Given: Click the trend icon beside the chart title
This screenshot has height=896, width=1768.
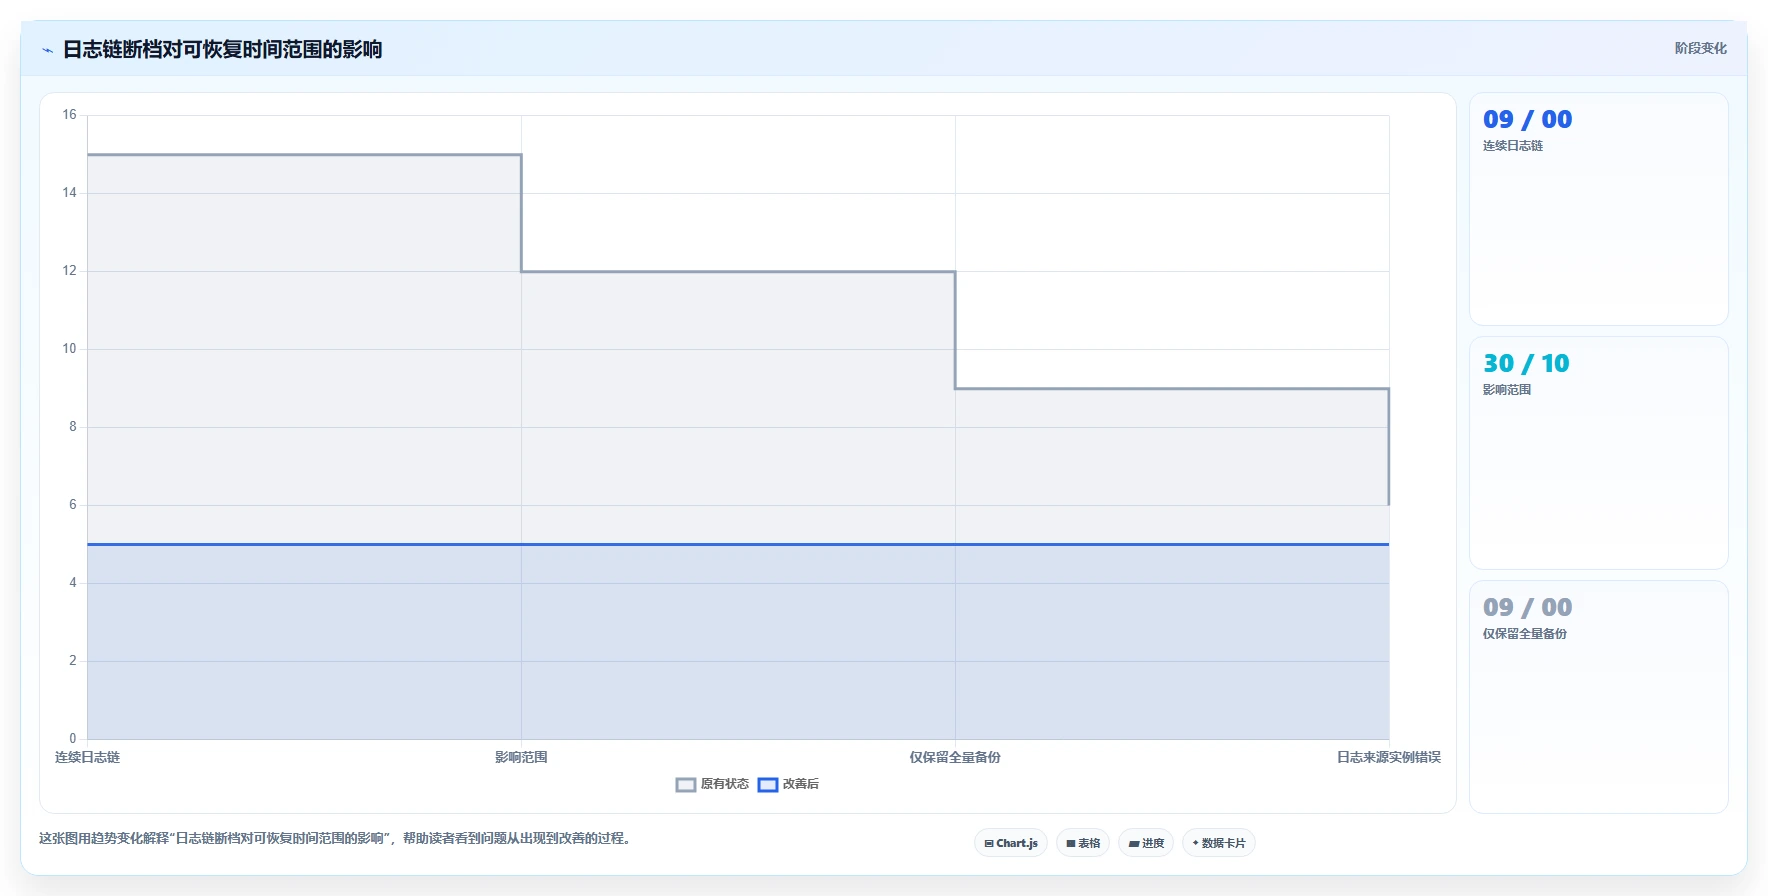Looking at the screenshot, I should (x=47, y=50).
